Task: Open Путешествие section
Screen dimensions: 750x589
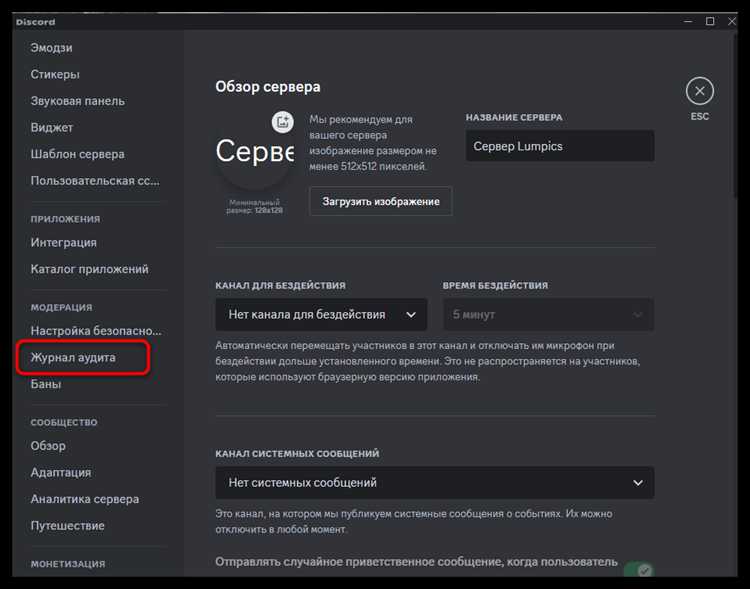Action: pos(67,525)
